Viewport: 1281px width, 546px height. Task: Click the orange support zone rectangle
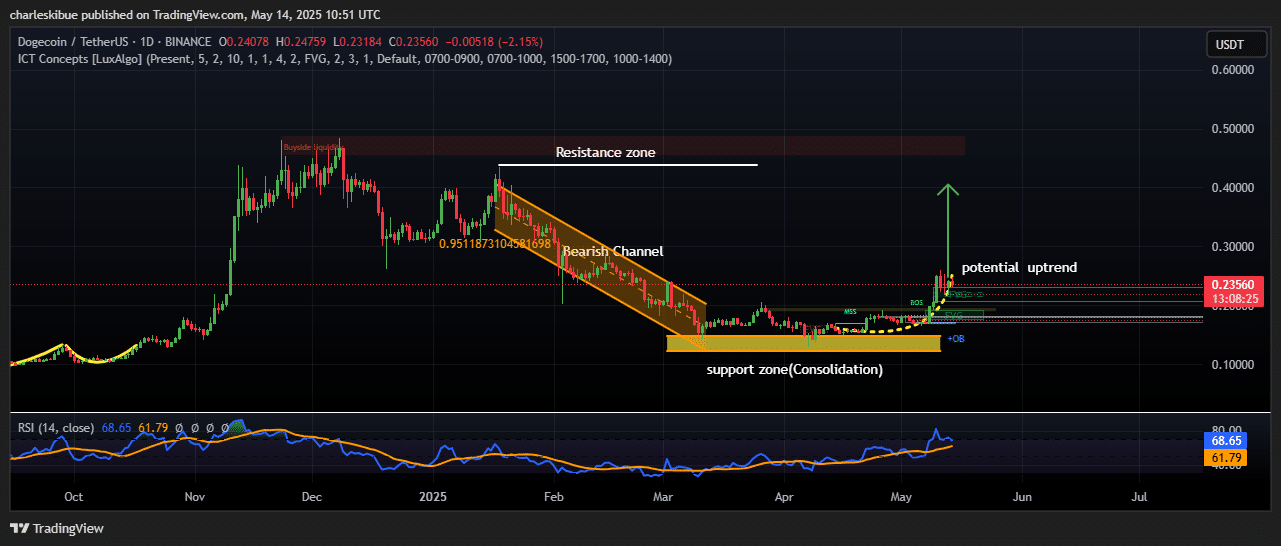point(804,343)
